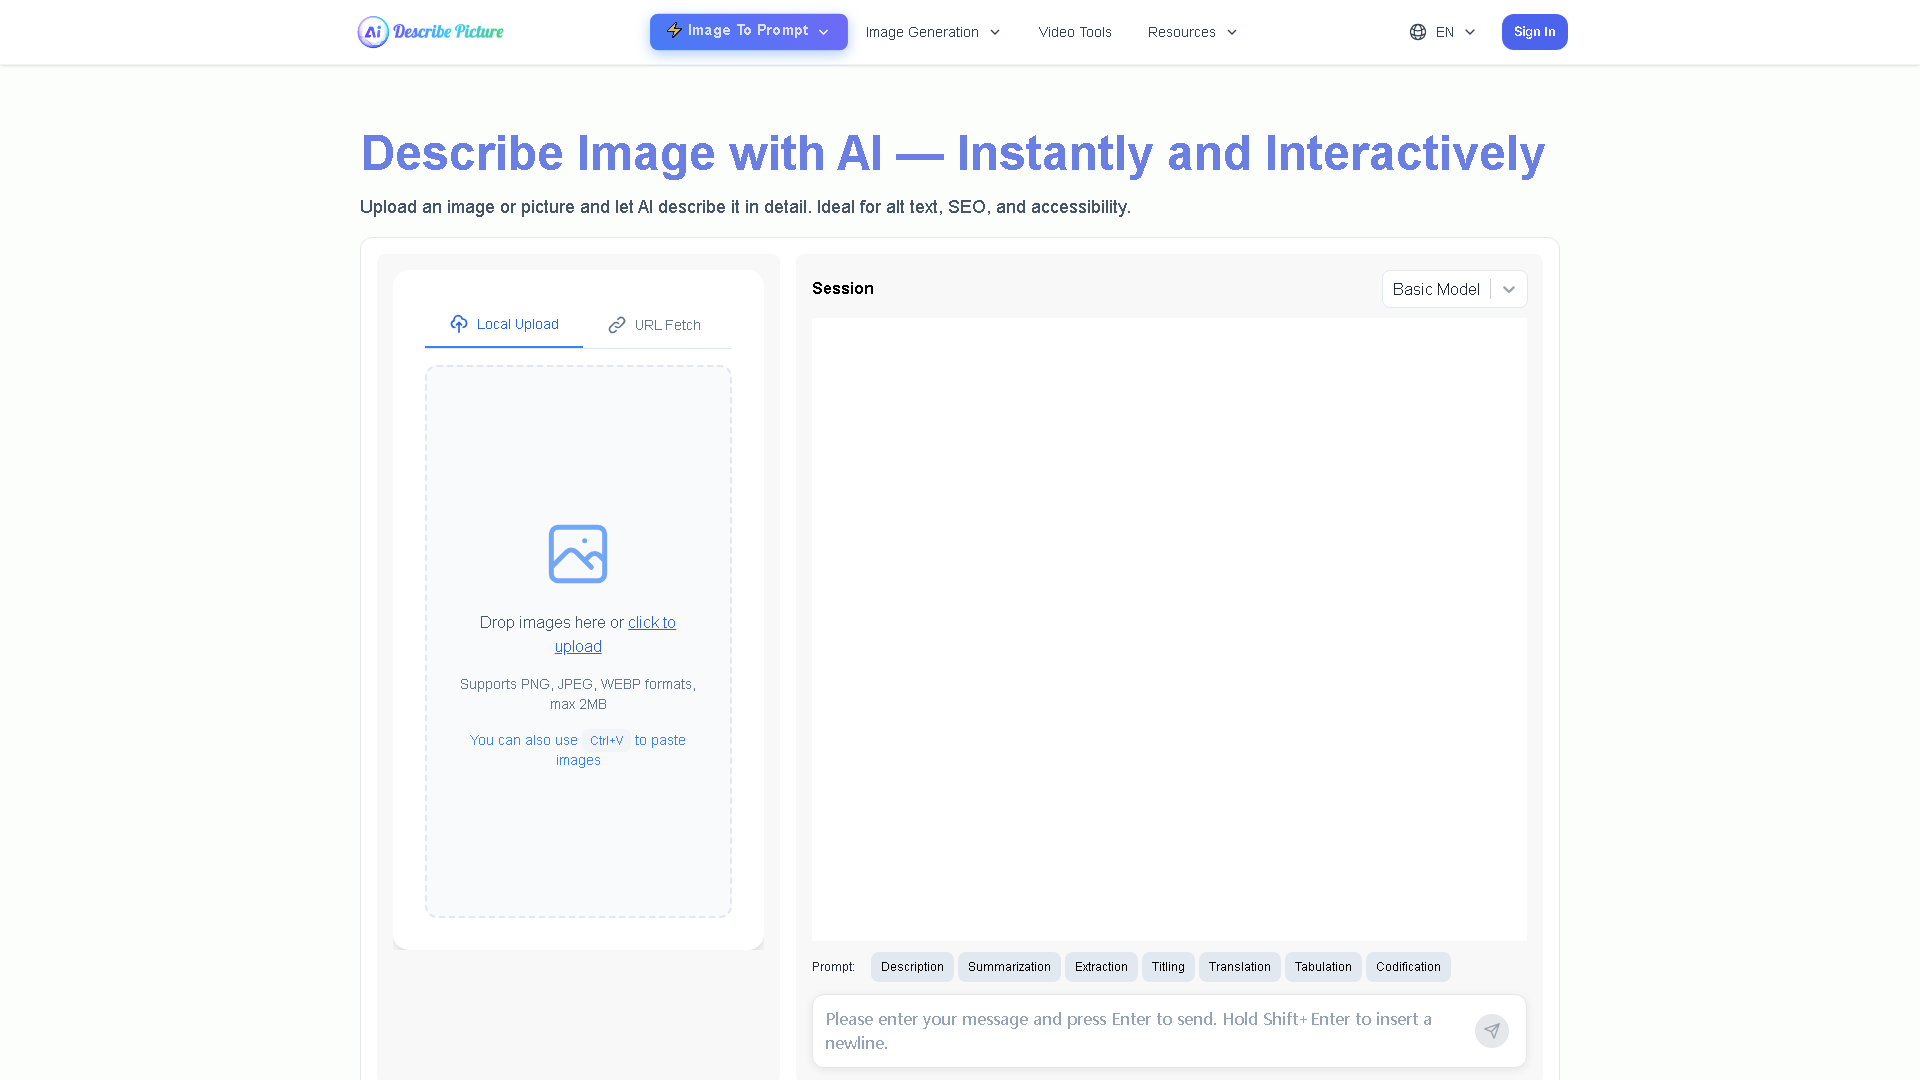The width and height of the screenshot is (1920, 1080).
Task: Click the lightning icon on Image To Prompt
Action: (675, 31)
